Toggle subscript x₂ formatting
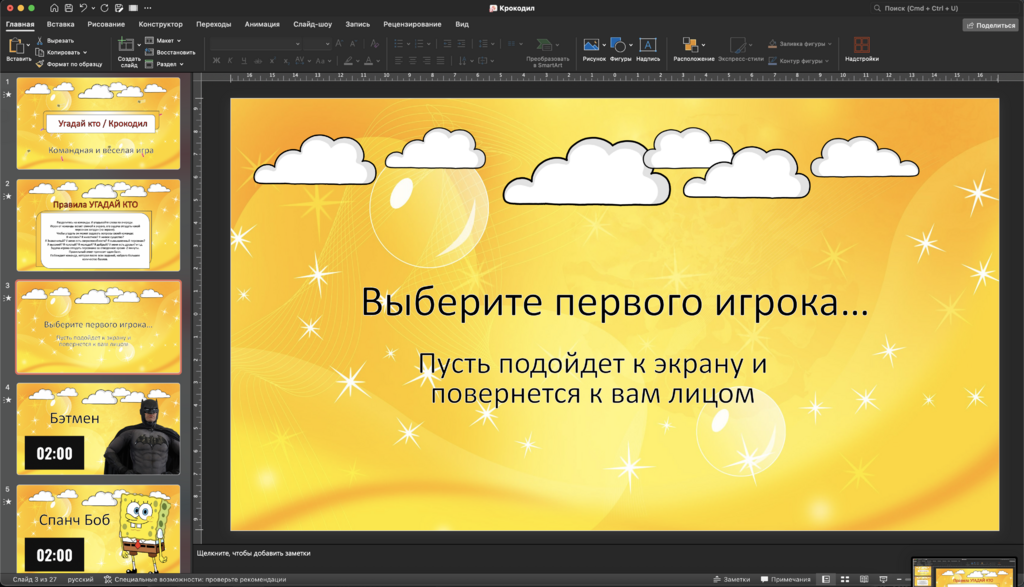Image resolution: width=1024 pixels, height=587 pixels. pos(286,61)
